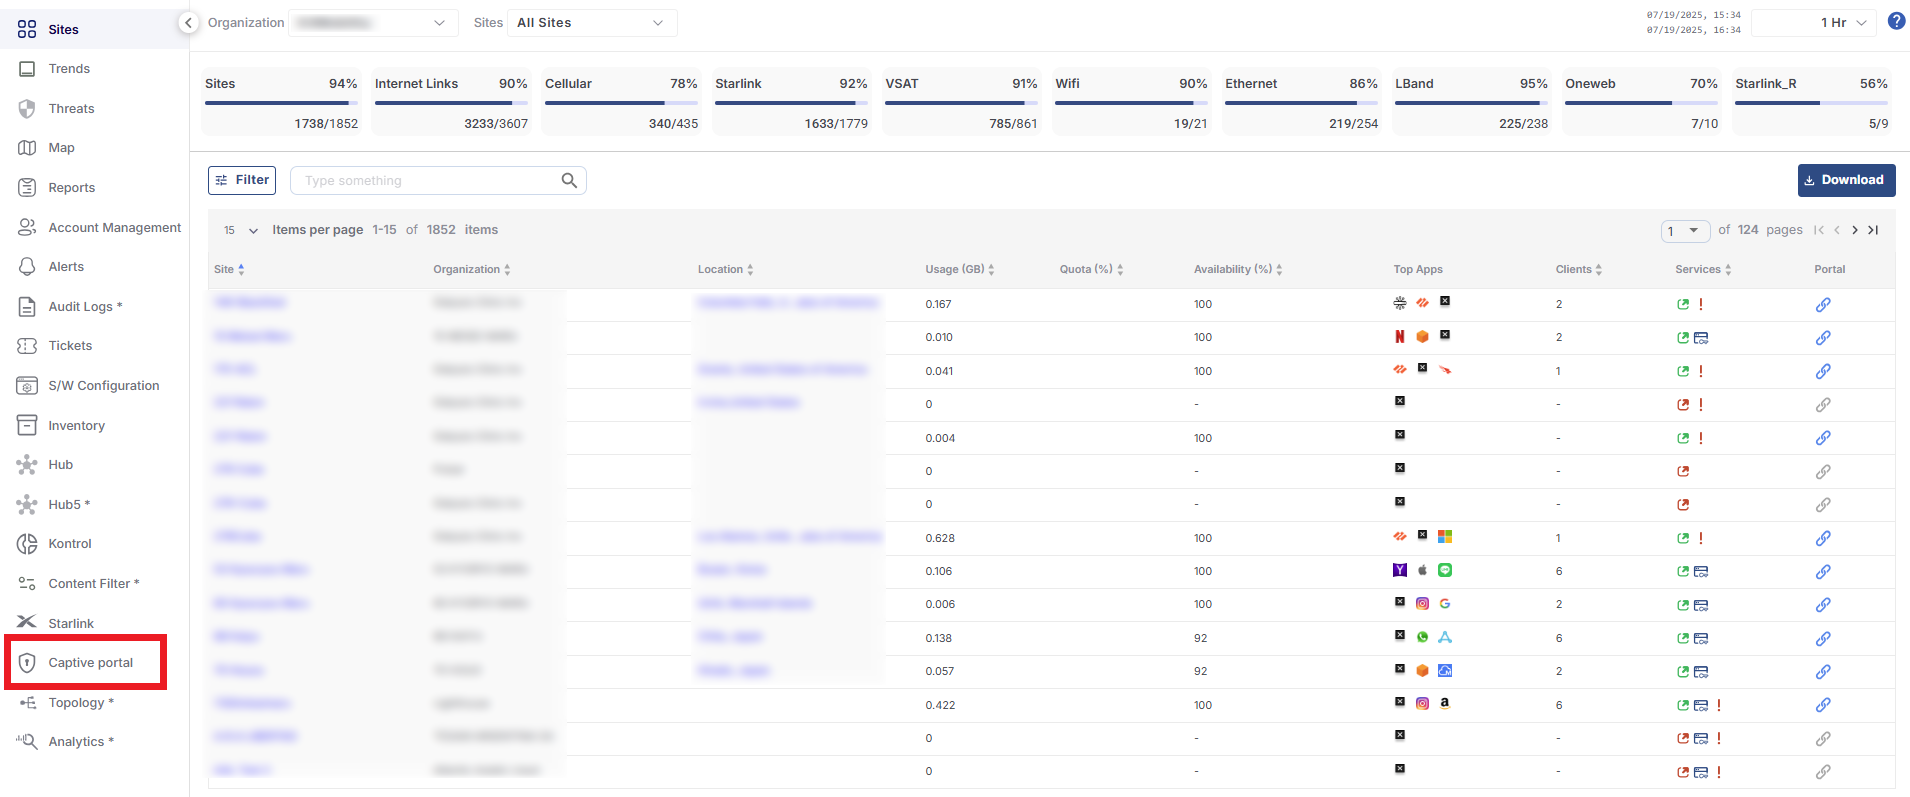Click the search magnifier icon
The height and width of the screenshot is (797, 1910).
coord(569,181)
